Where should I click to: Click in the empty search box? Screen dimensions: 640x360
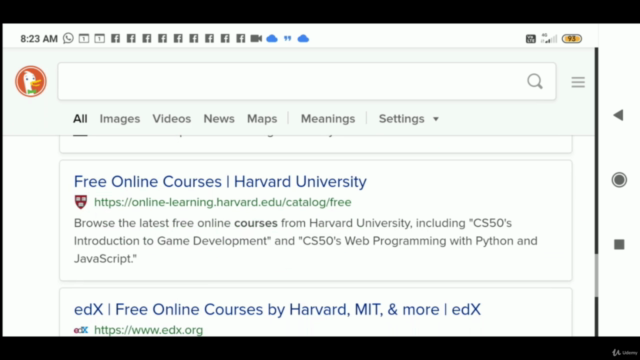pos(307,81)
